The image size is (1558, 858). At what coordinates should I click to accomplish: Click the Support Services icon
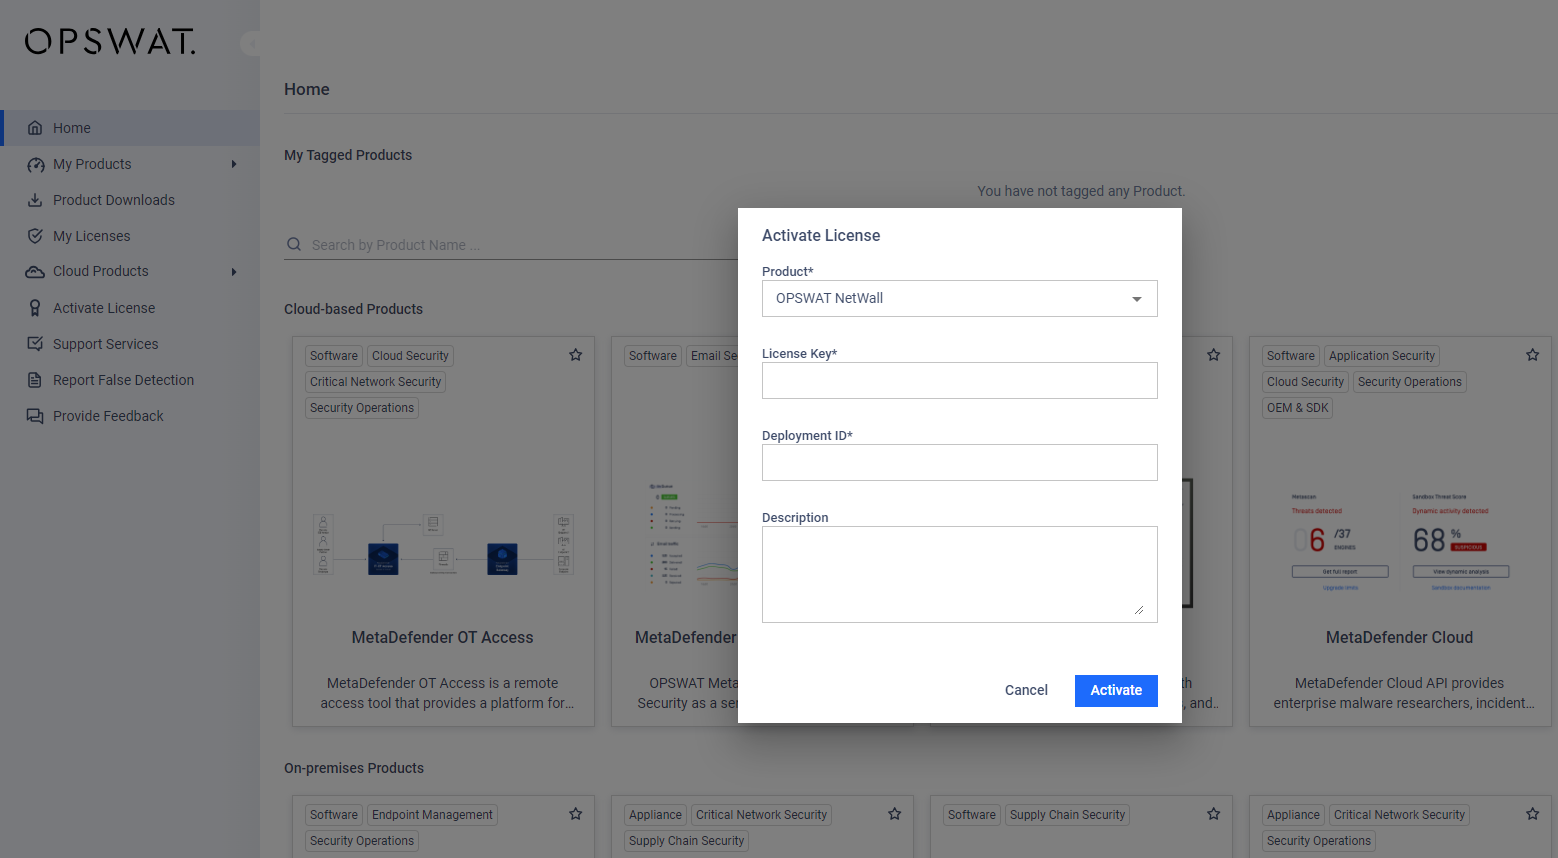[x=35, y=344]
